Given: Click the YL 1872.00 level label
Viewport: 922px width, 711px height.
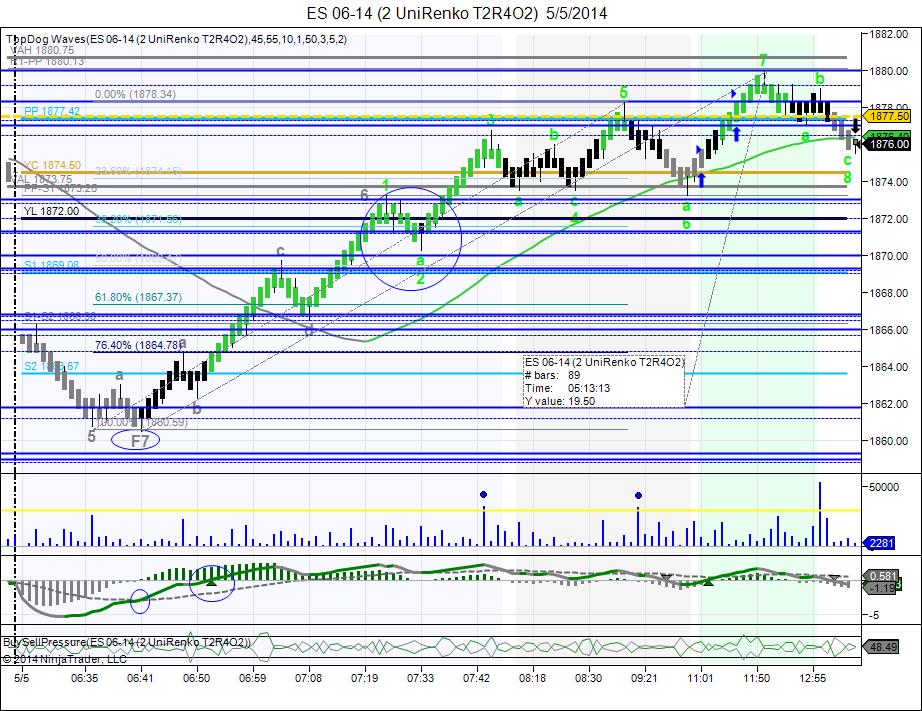Looking at the screenshot, I should tap(51, 211).
